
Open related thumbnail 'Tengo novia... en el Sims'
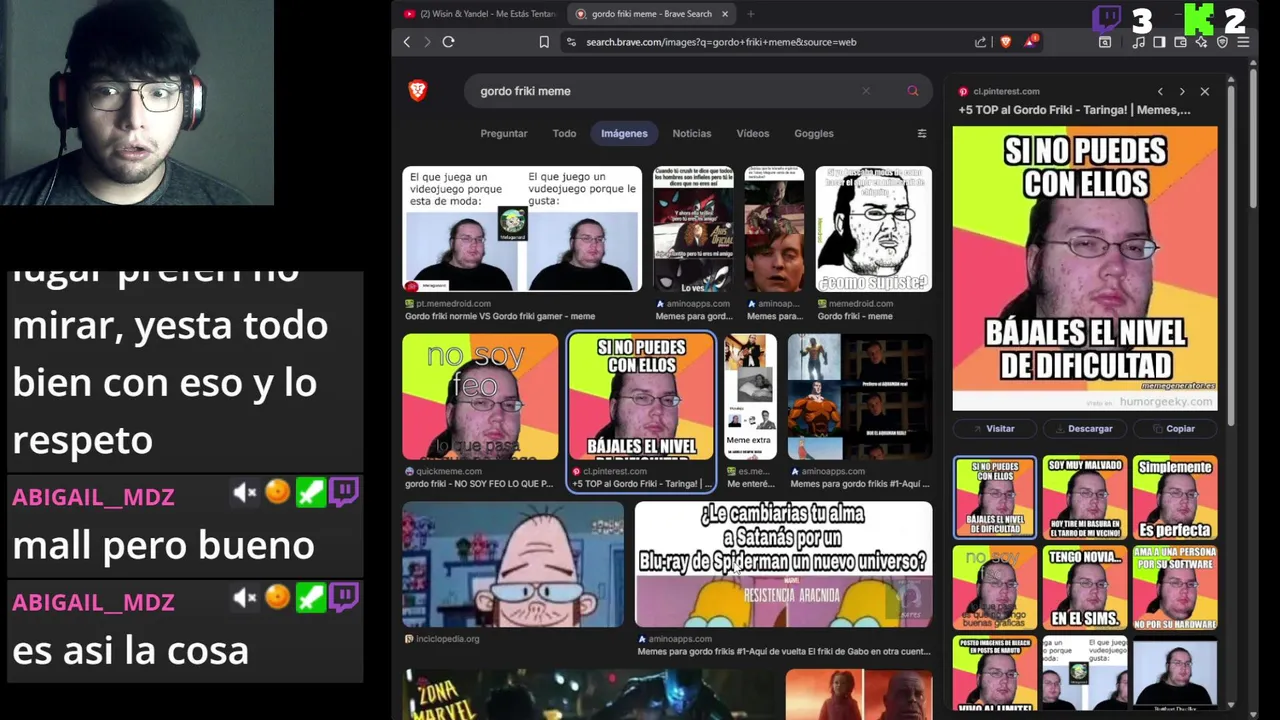point(1084,587)
